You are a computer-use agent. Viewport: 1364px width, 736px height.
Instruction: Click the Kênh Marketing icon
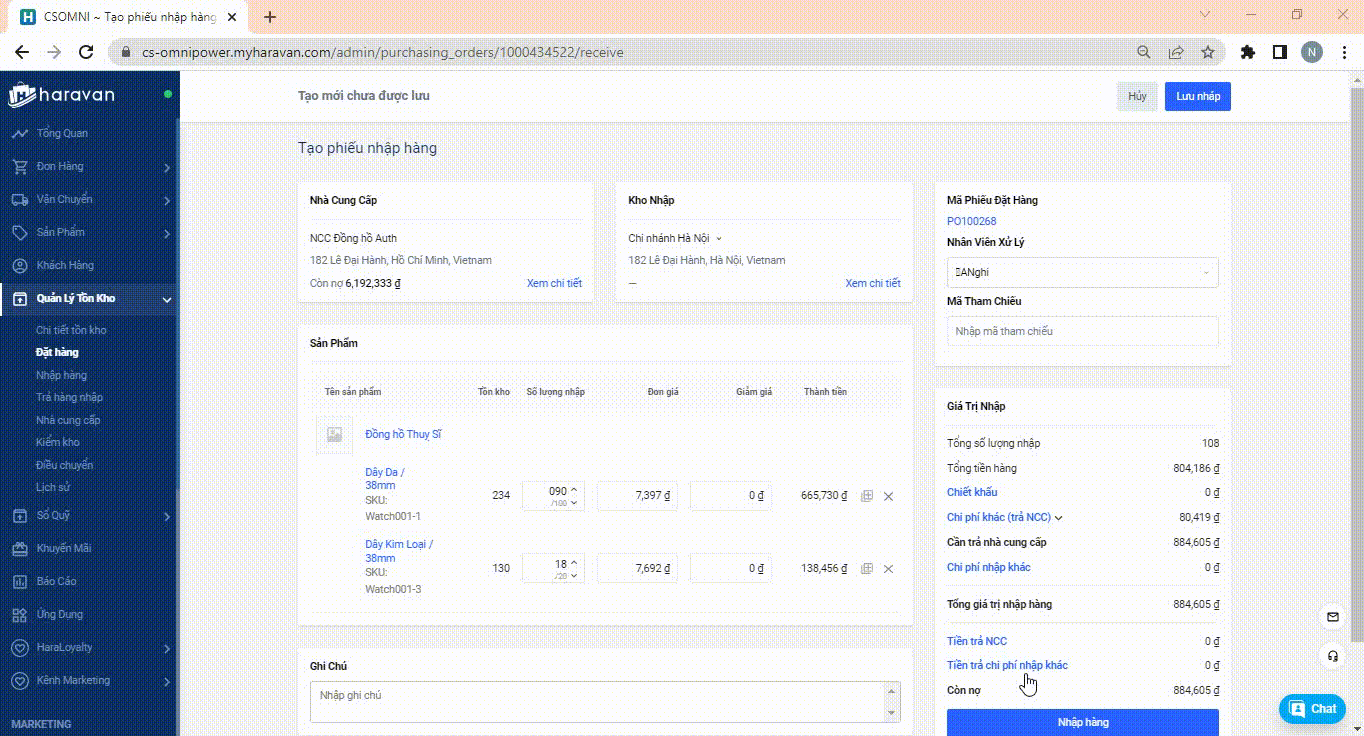pyautogui.click(x=19, y=680)
